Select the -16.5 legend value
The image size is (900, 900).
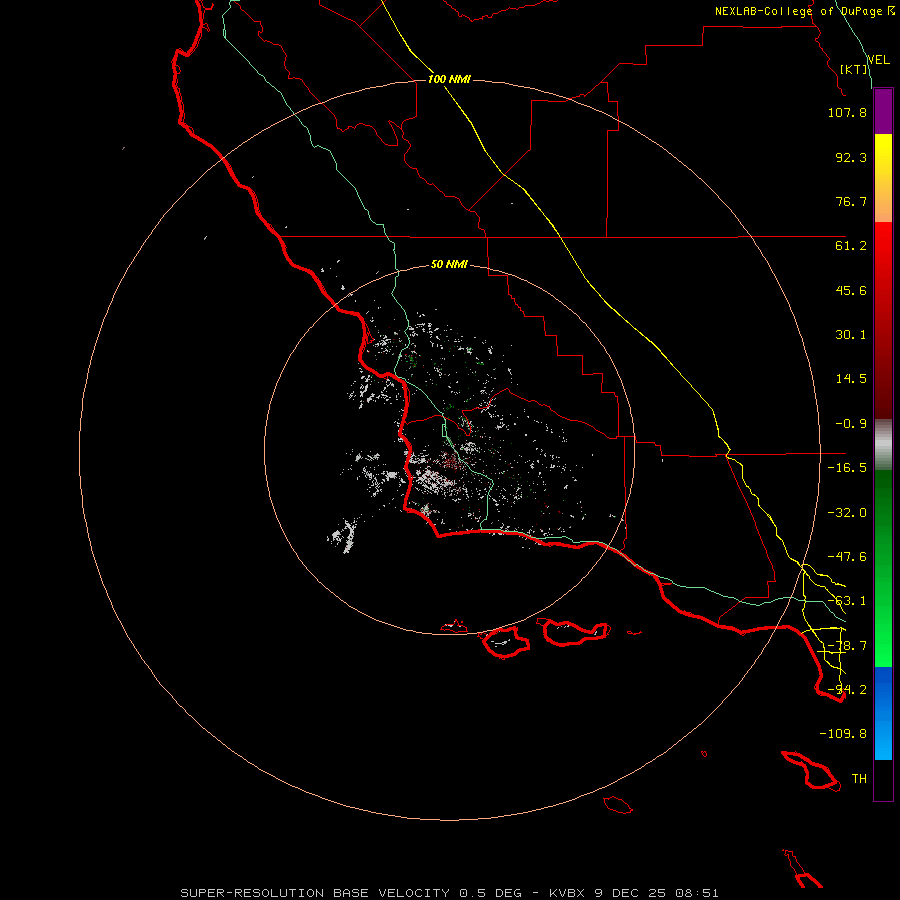coord(847,468)
